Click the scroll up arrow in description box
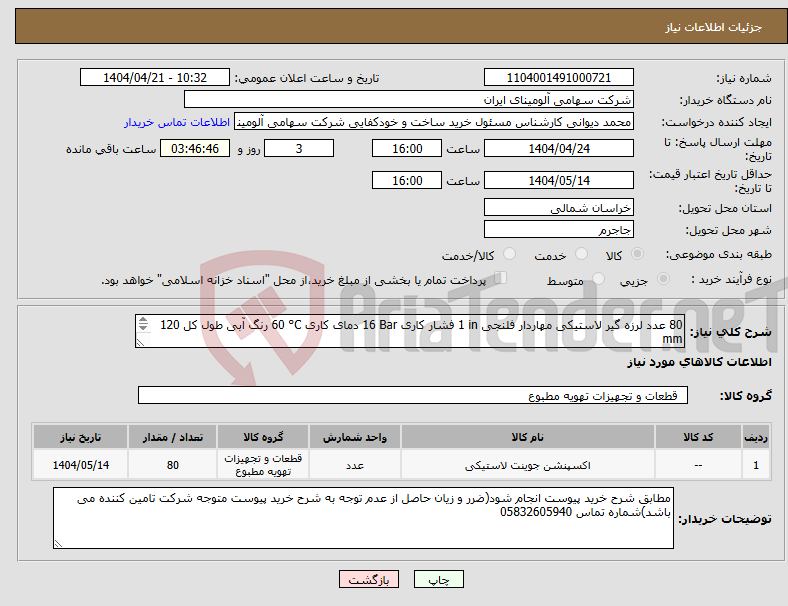Viewport: 788px width, 606px height. [143, 320]
